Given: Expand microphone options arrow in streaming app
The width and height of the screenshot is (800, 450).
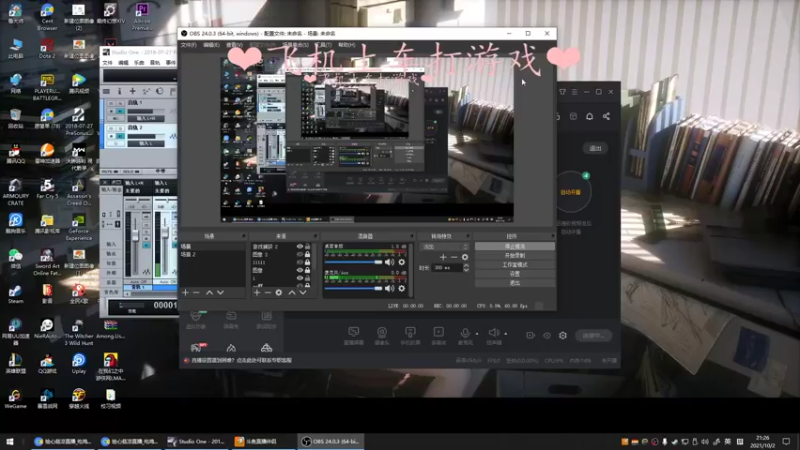Looking at the screenshot, I should coord(477,334).
